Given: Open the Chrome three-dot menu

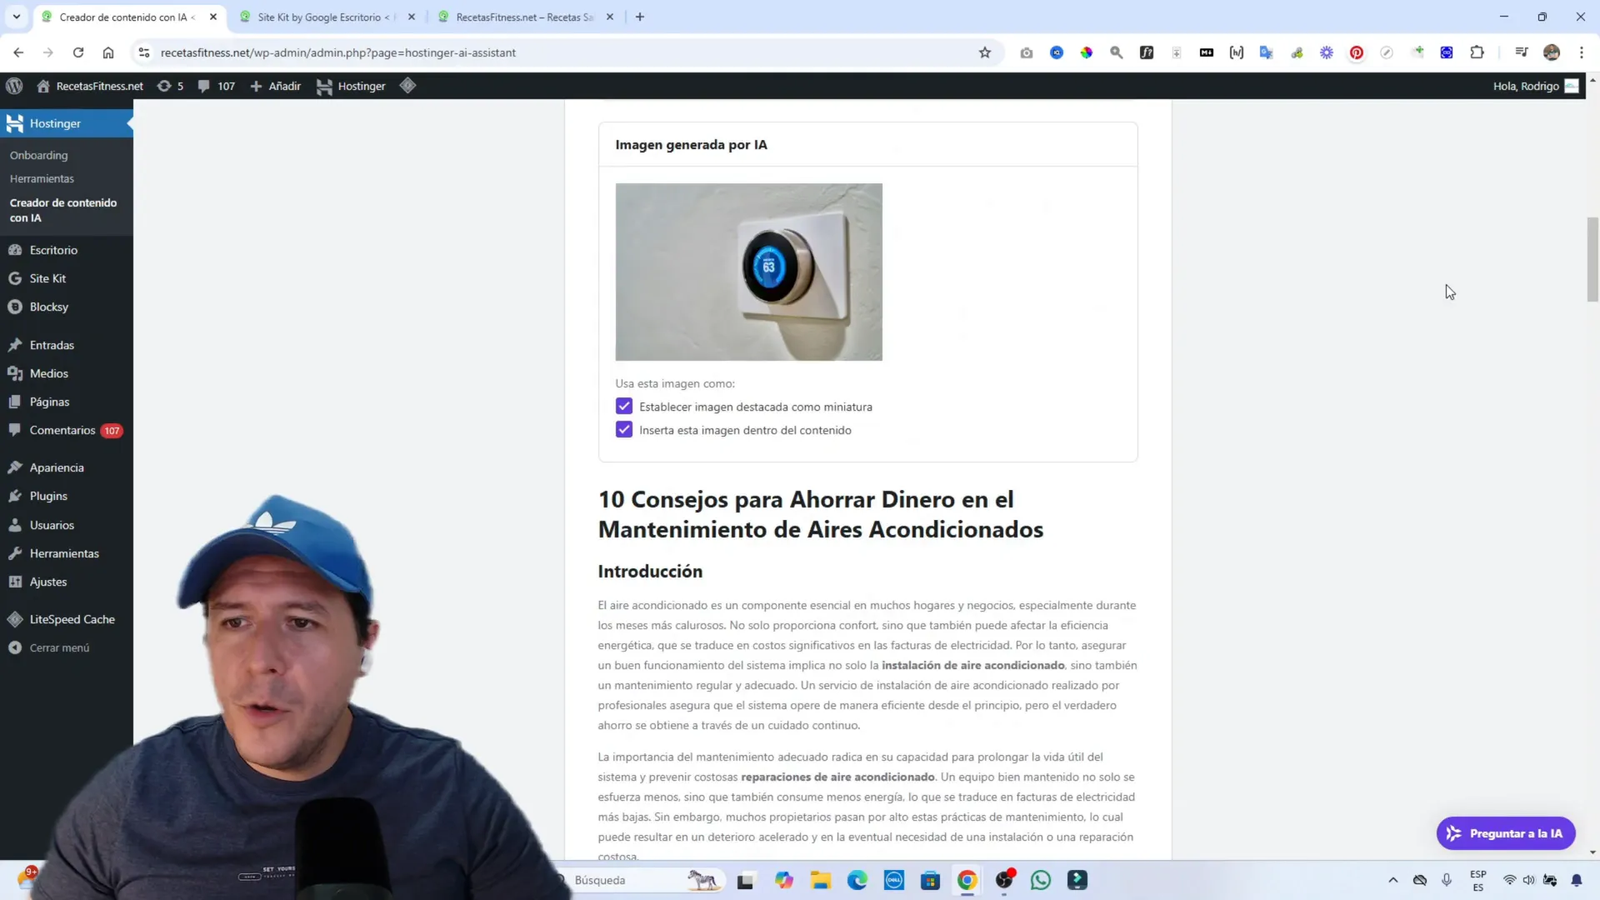Looking at the screenshot, I should click(1581, 52).
